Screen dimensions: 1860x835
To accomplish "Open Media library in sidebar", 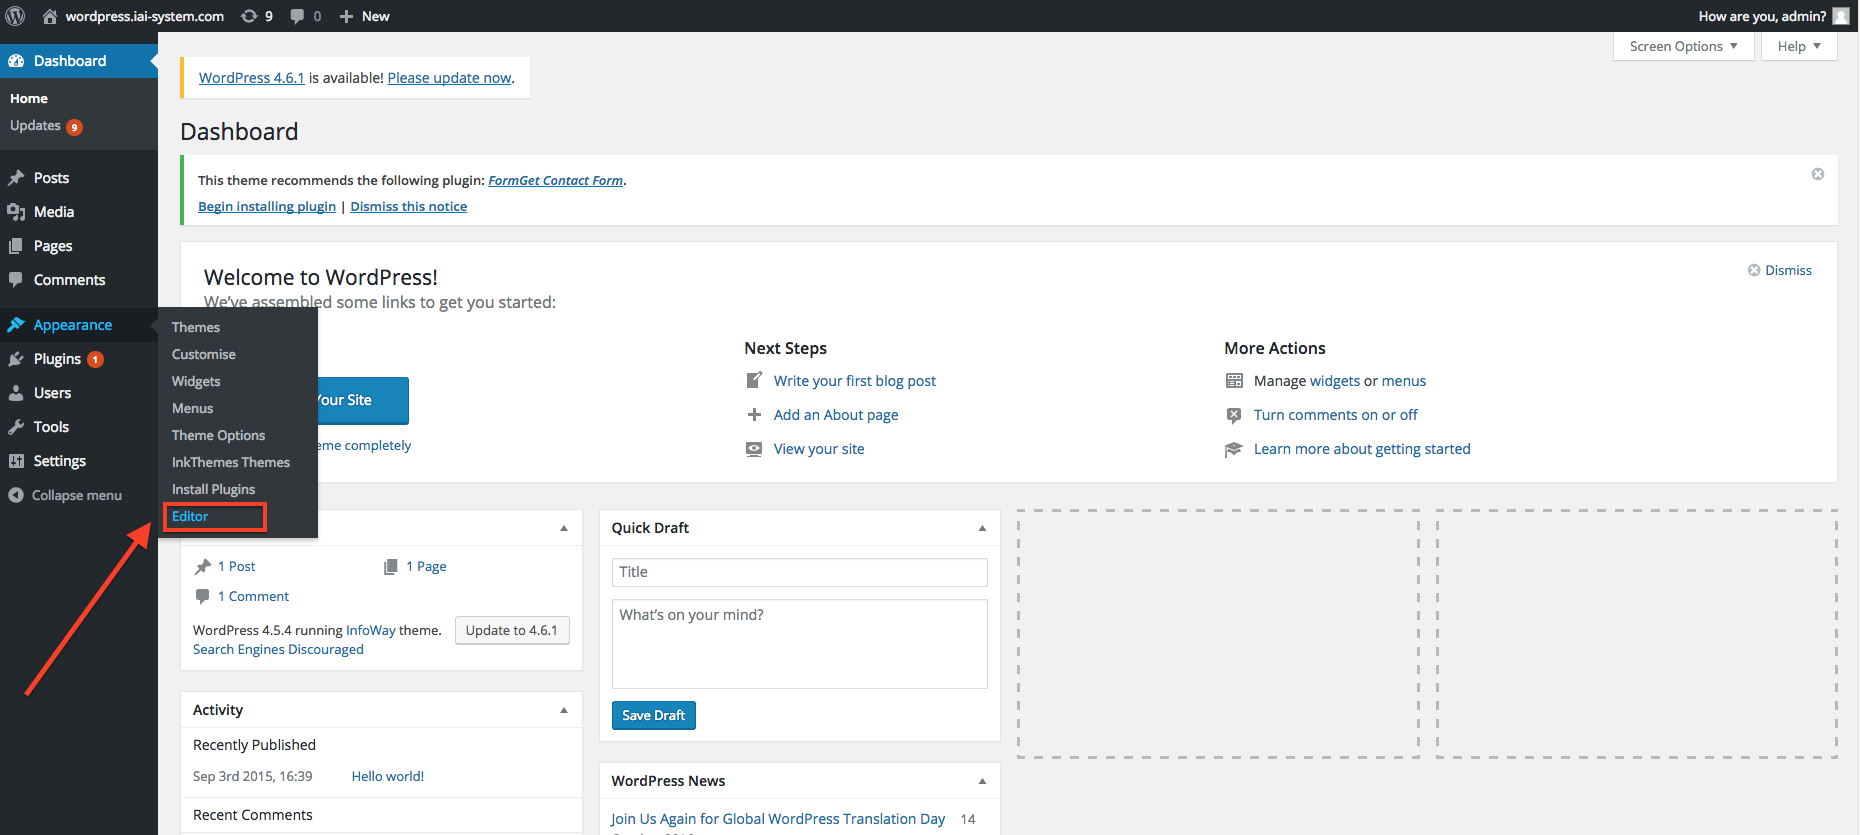I will (x=53, y=212).
